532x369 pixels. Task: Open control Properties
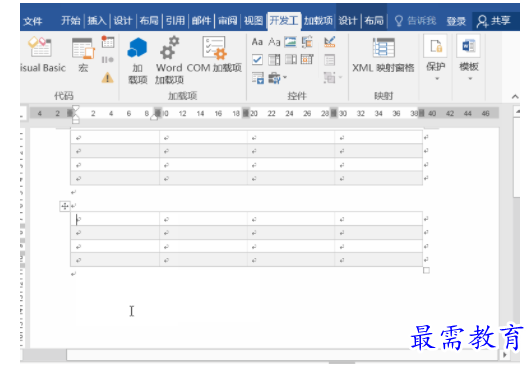329,60
